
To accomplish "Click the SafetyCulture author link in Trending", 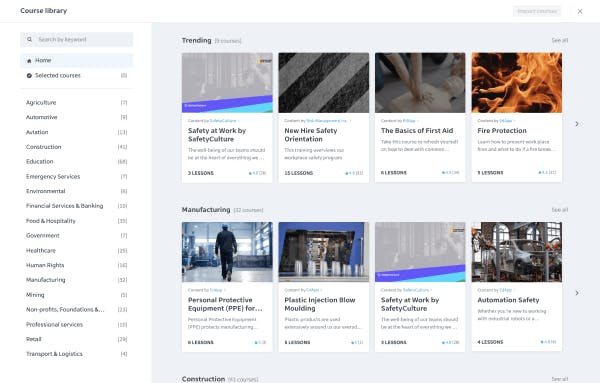I will 223,121.
